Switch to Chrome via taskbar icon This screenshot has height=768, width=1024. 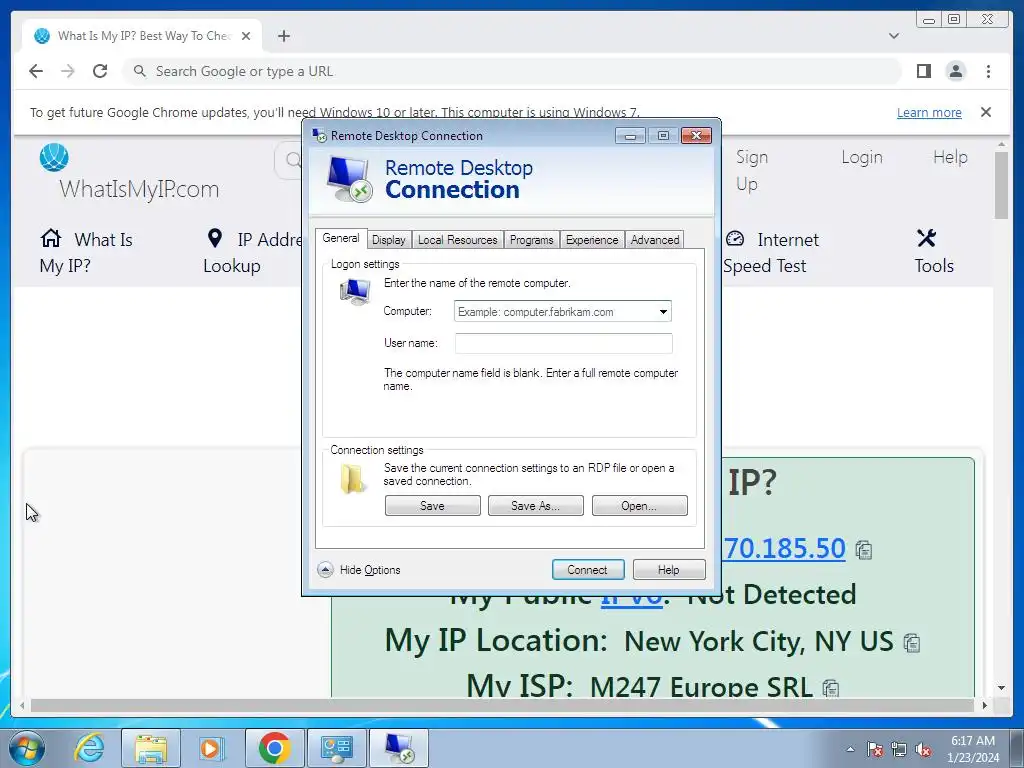274,748
